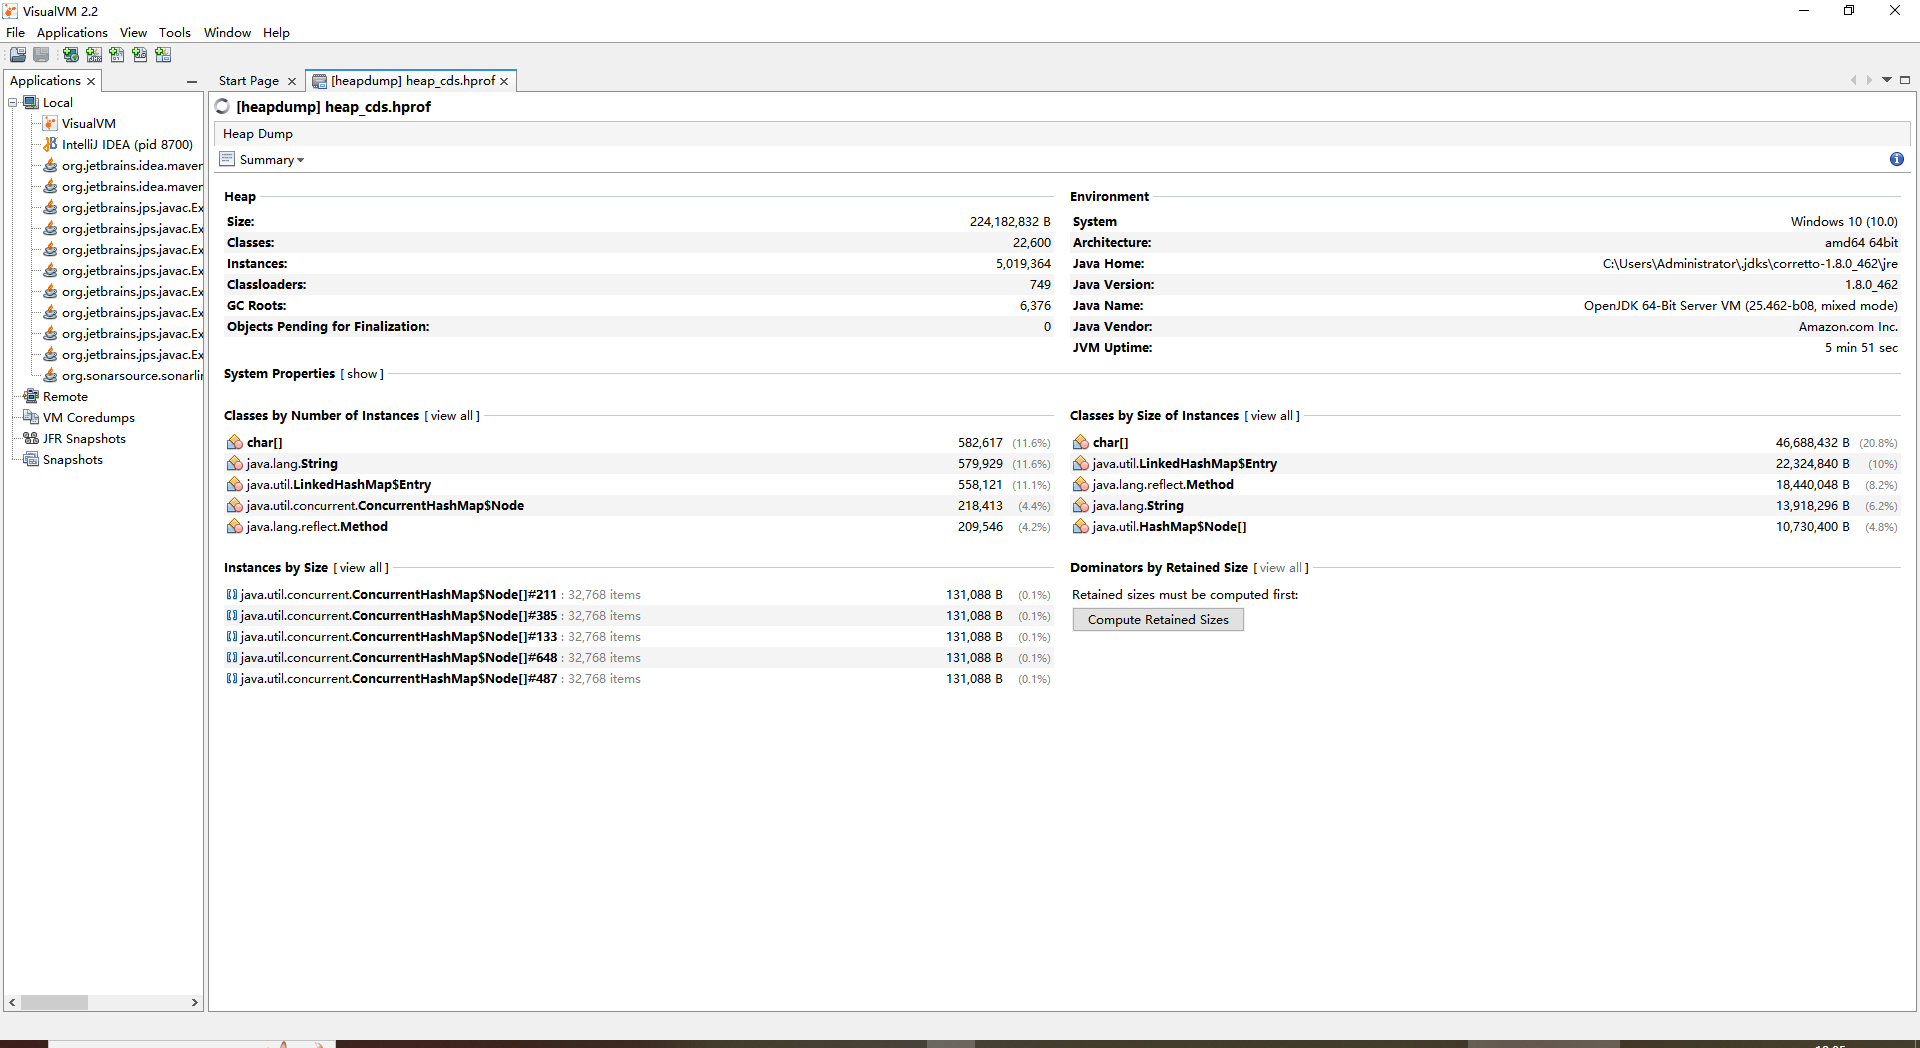Screen dimensions: 1920x1048
Task: Open the Tools menu
Action: point(174,32)
